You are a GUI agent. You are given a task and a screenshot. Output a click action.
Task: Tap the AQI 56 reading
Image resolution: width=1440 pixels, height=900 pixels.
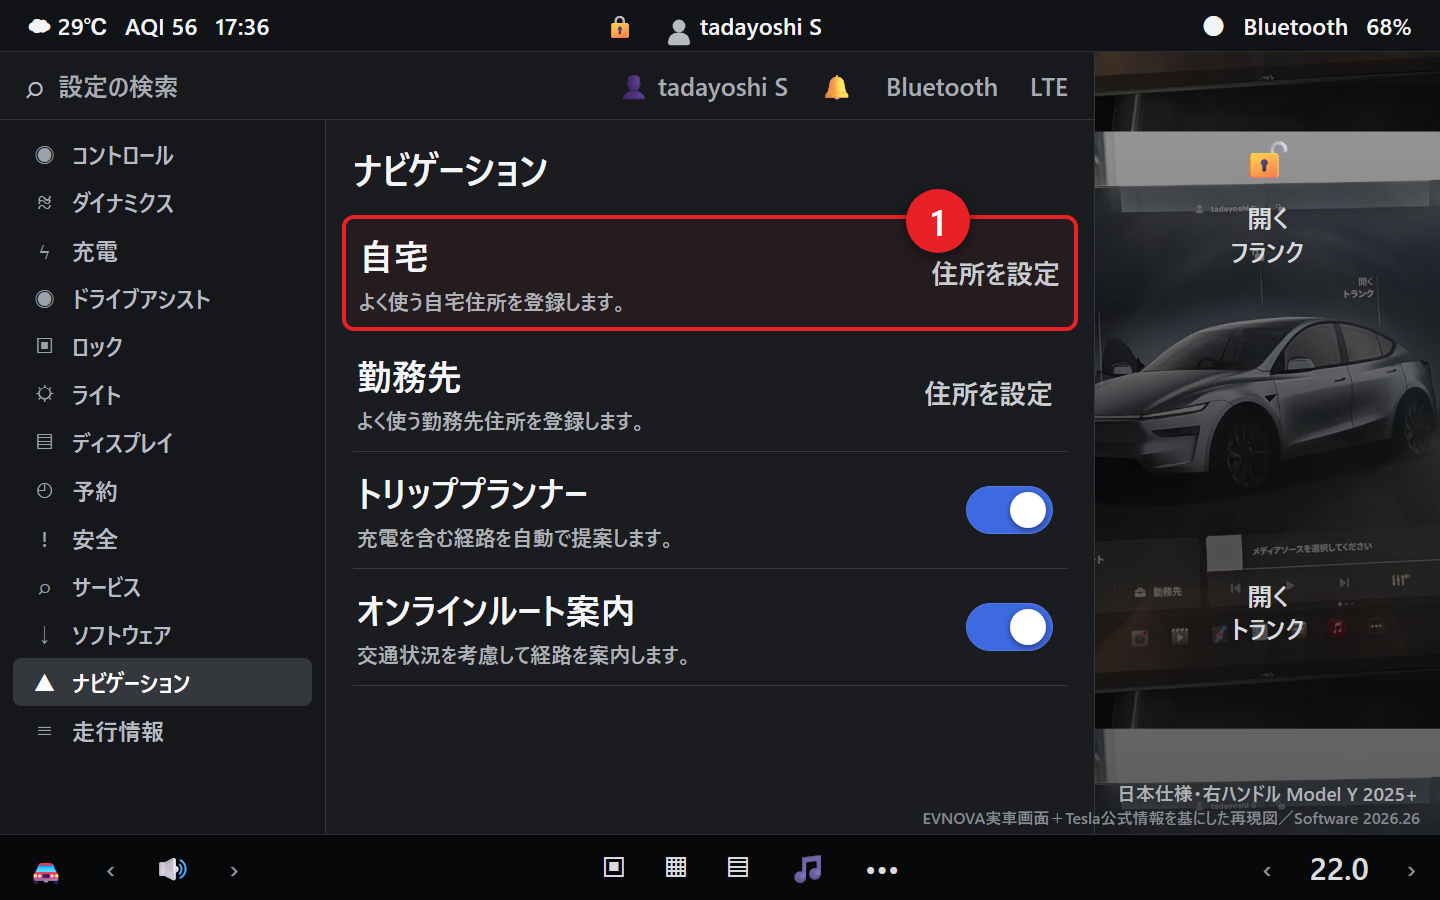(x=161, y=27)
